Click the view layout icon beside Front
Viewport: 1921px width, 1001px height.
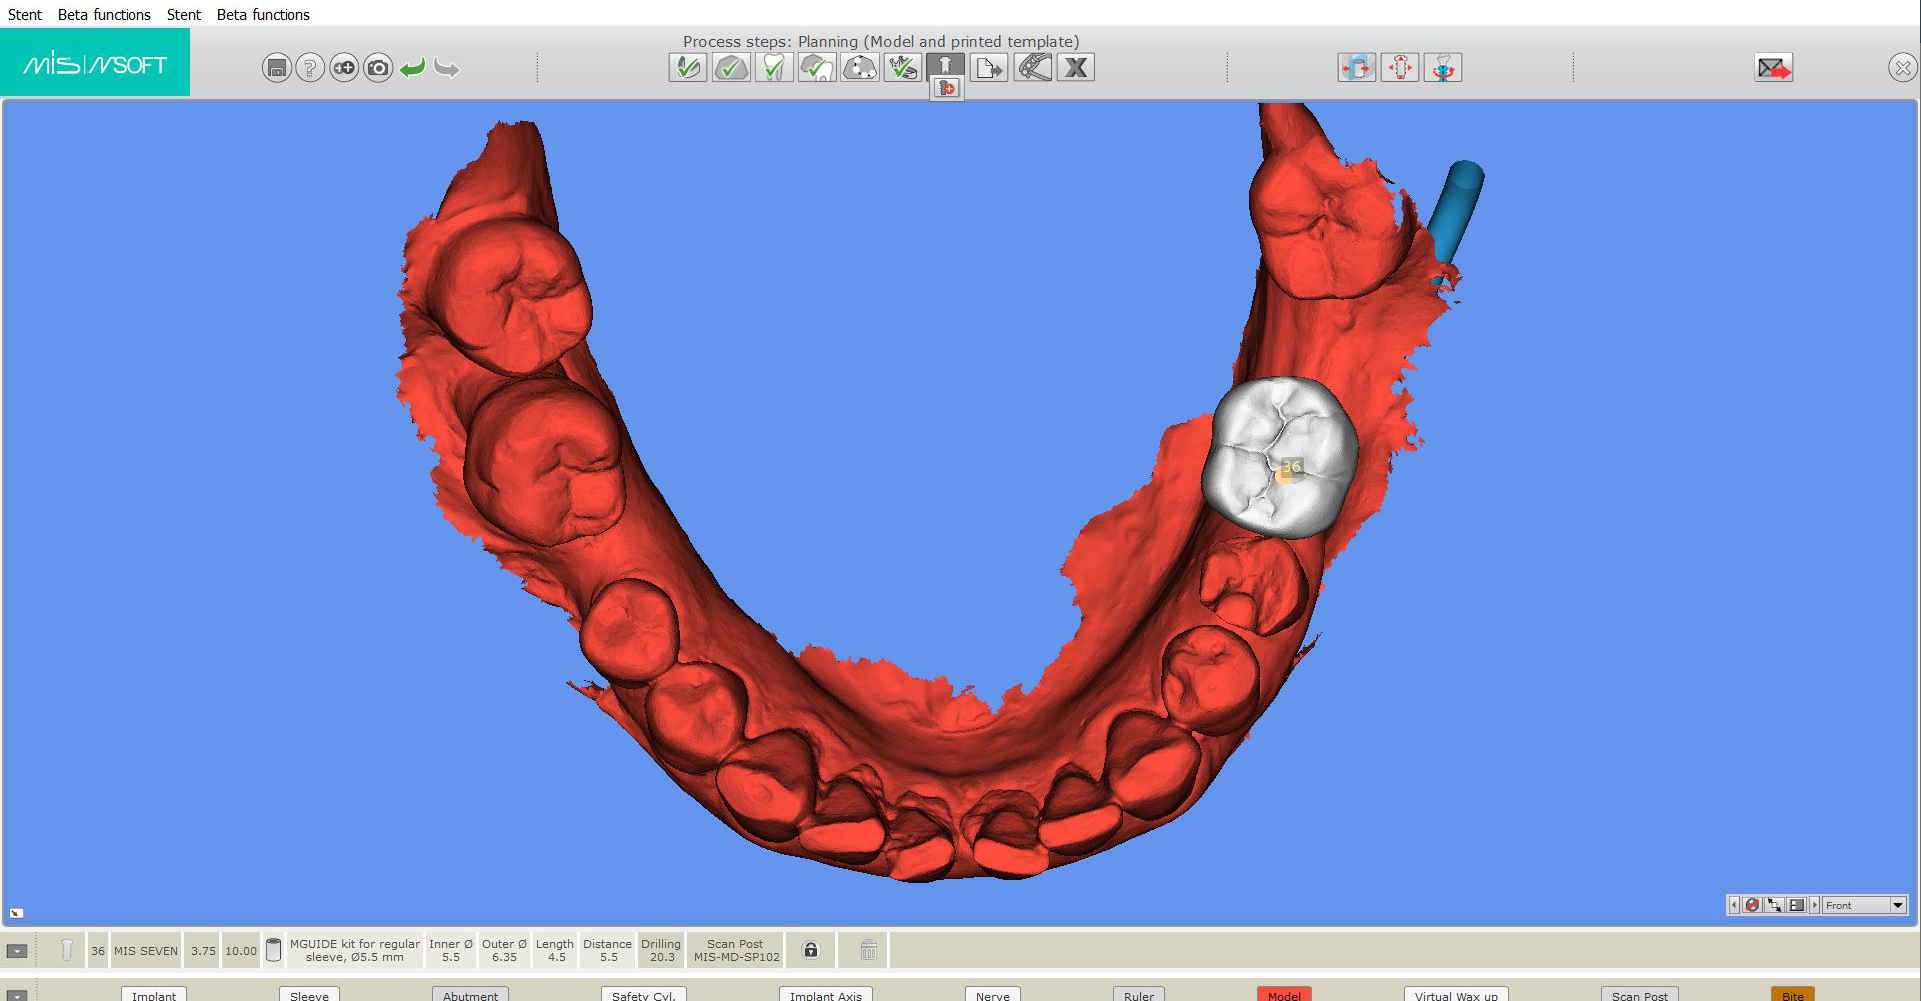[x=1797, y=905]
